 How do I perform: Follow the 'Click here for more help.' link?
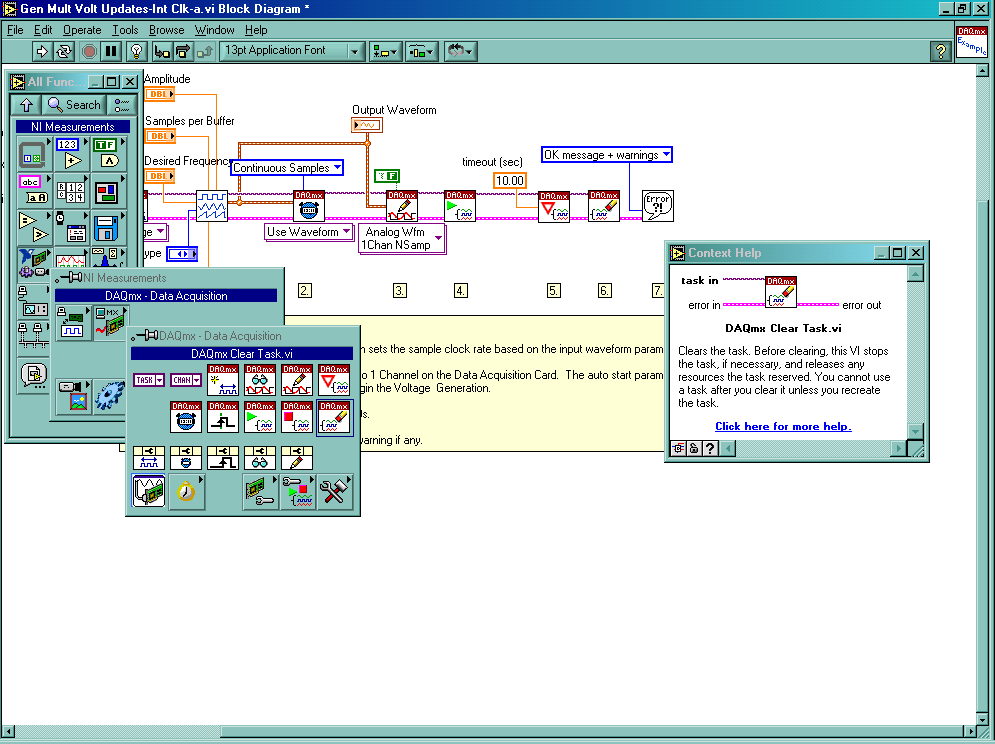(x=783, y=427)
